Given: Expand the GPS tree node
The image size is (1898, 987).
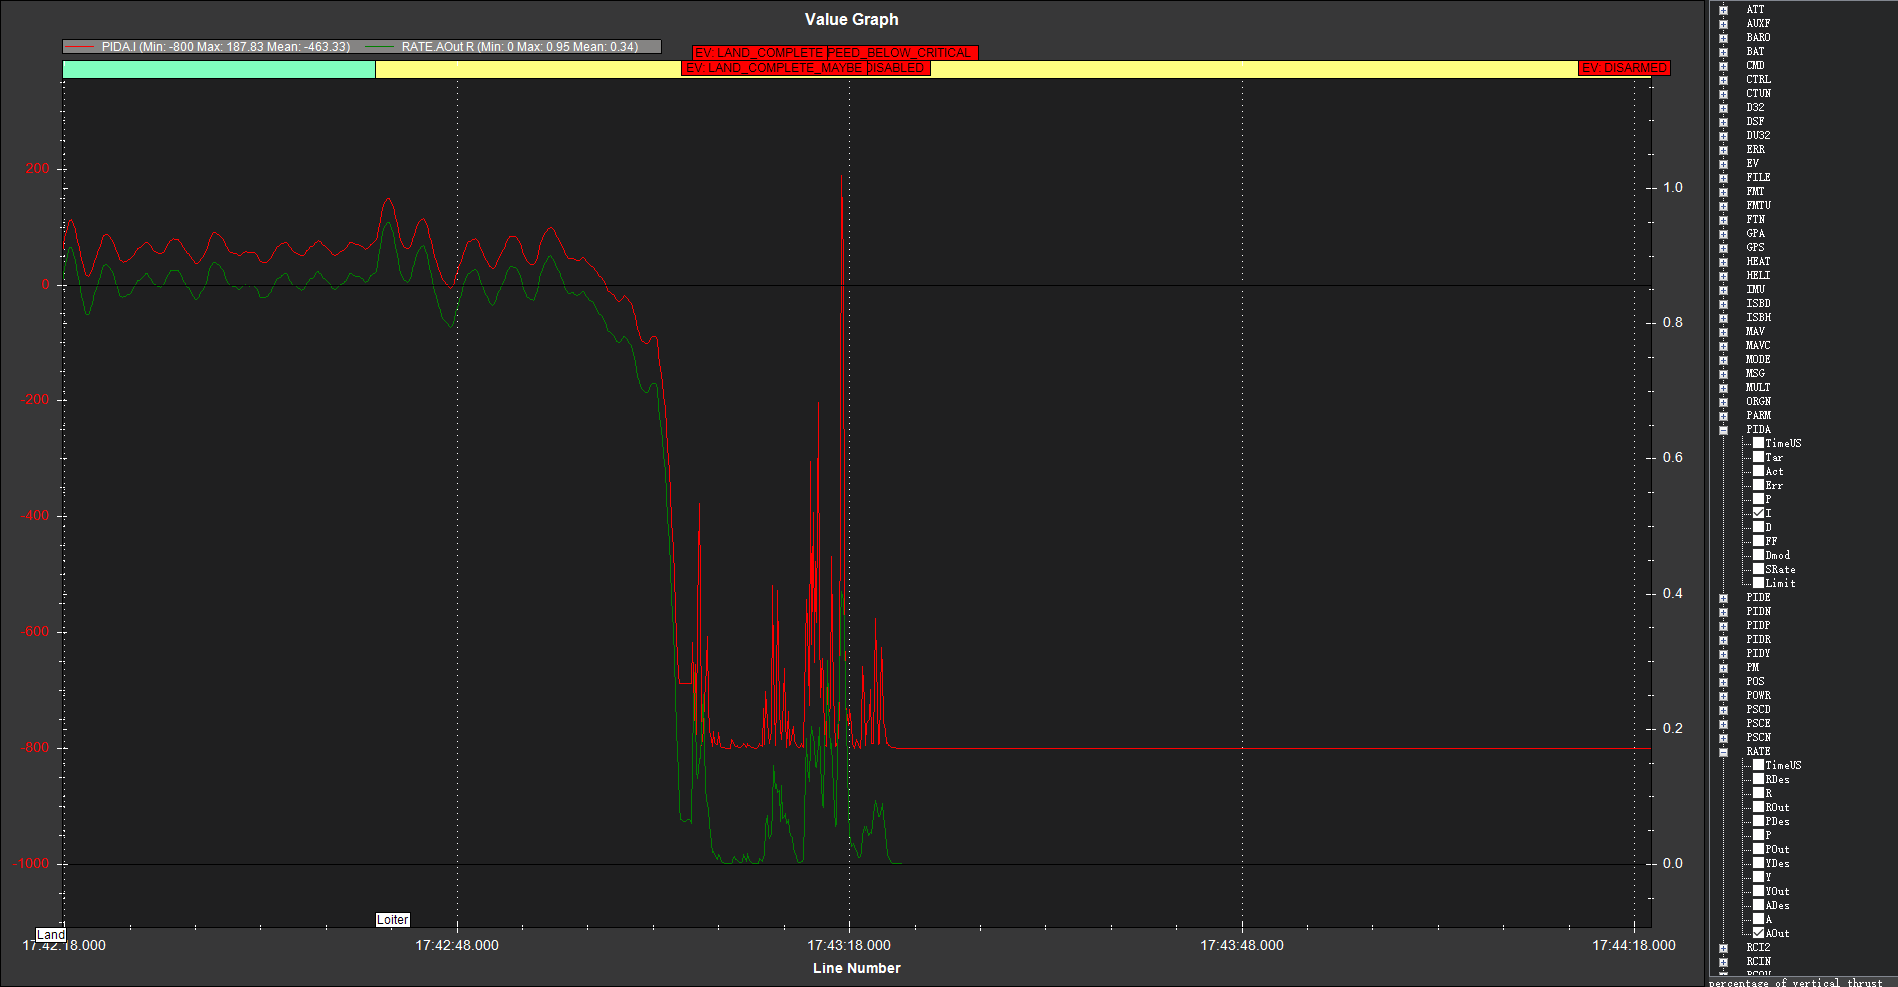Looking at the screenshot, I should tap(1723, 248).
